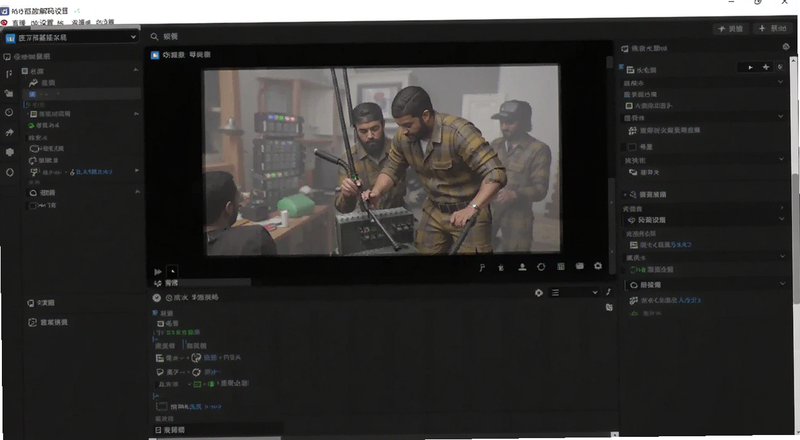The height and width of the screenshot is (440, 800).
Task: Click the blue link in the right panel middle
Action: (x=681, y=245)
